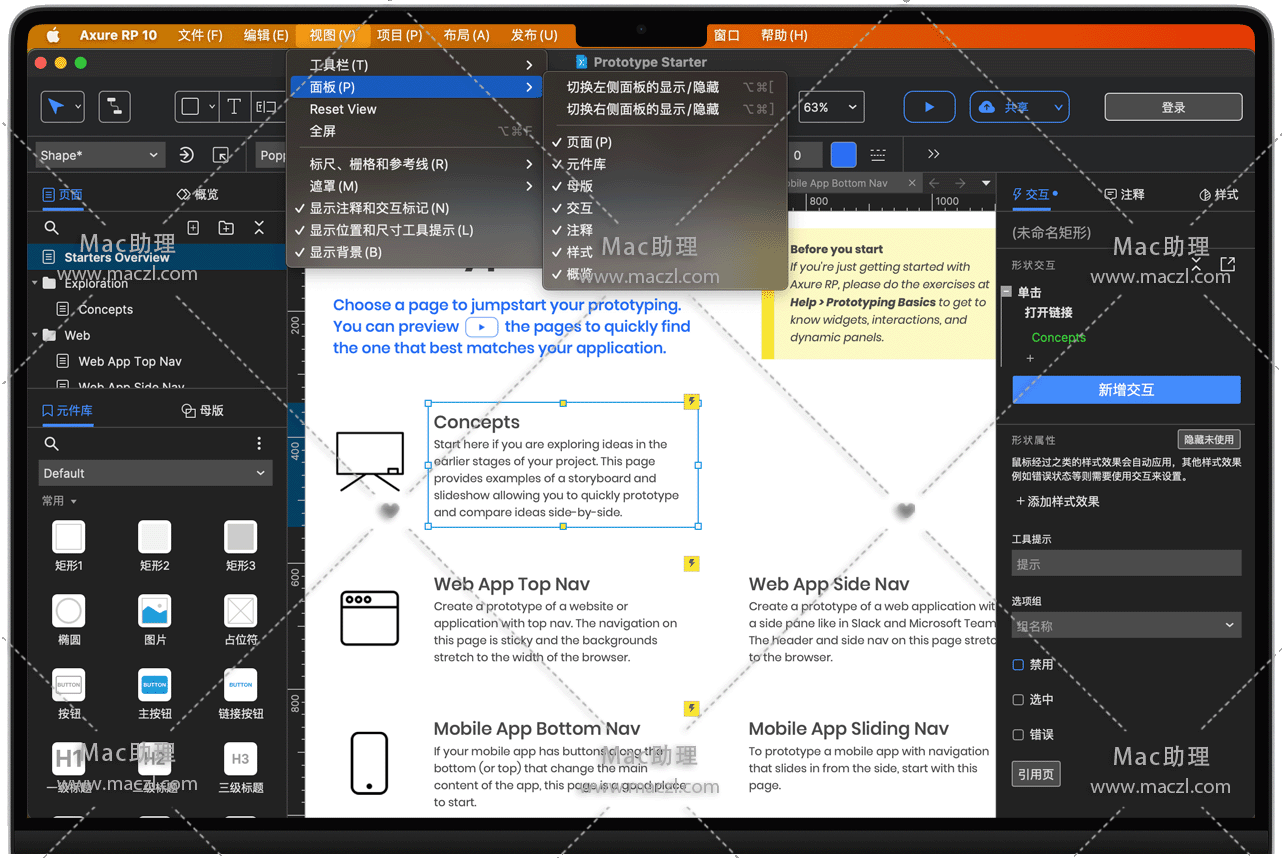Image resolution: width=1282 pixels, height=858 pixels.
Task: Click the add page icon in pages panel
Action: (x=194, y=228)
